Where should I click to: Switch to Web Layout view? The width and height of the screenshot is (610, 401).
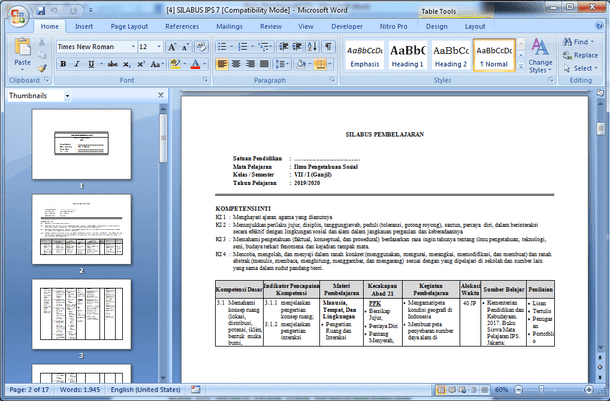463,390
